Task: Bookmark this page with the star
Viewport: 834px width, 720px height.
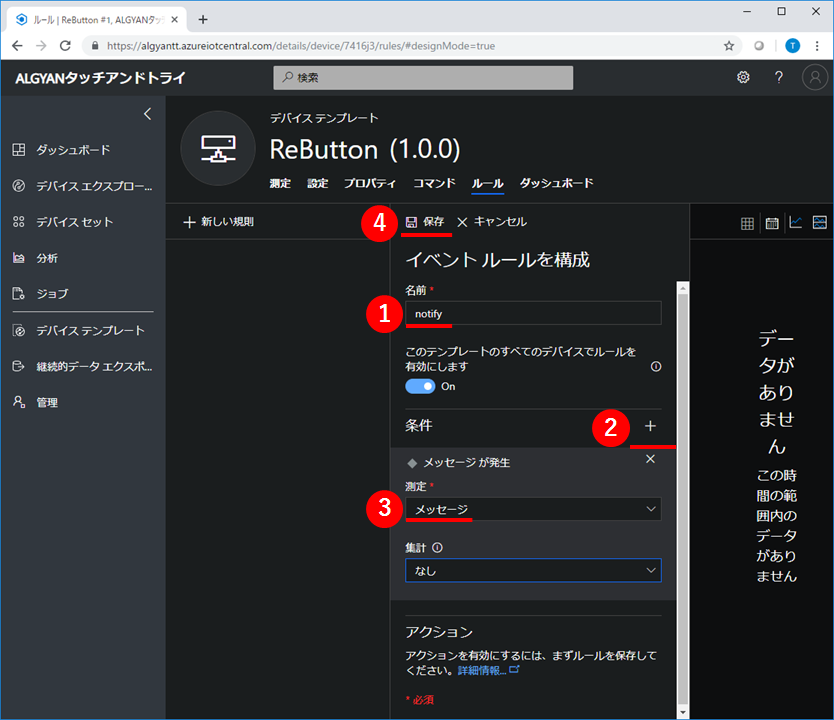Action: 729,46
